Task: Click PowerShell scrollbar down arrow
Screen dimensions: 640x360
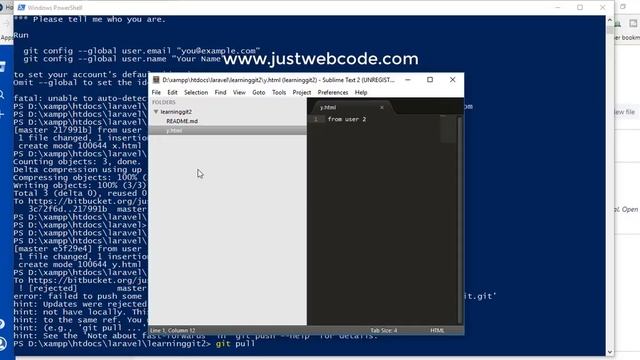Action: click(x=610, y=352)
